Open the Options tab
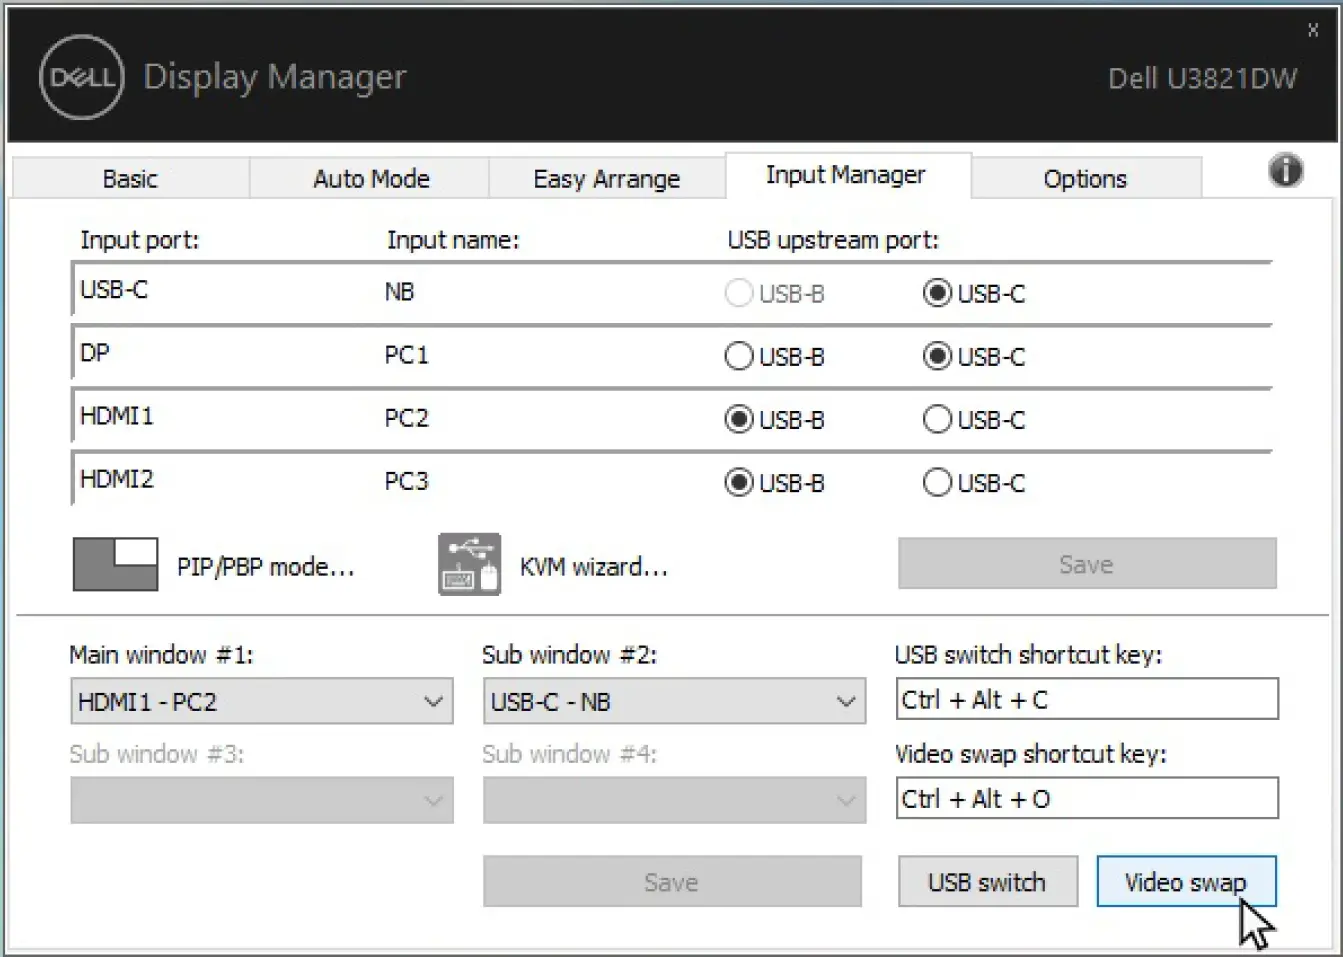1343x957 pixels. (1084, 178)
